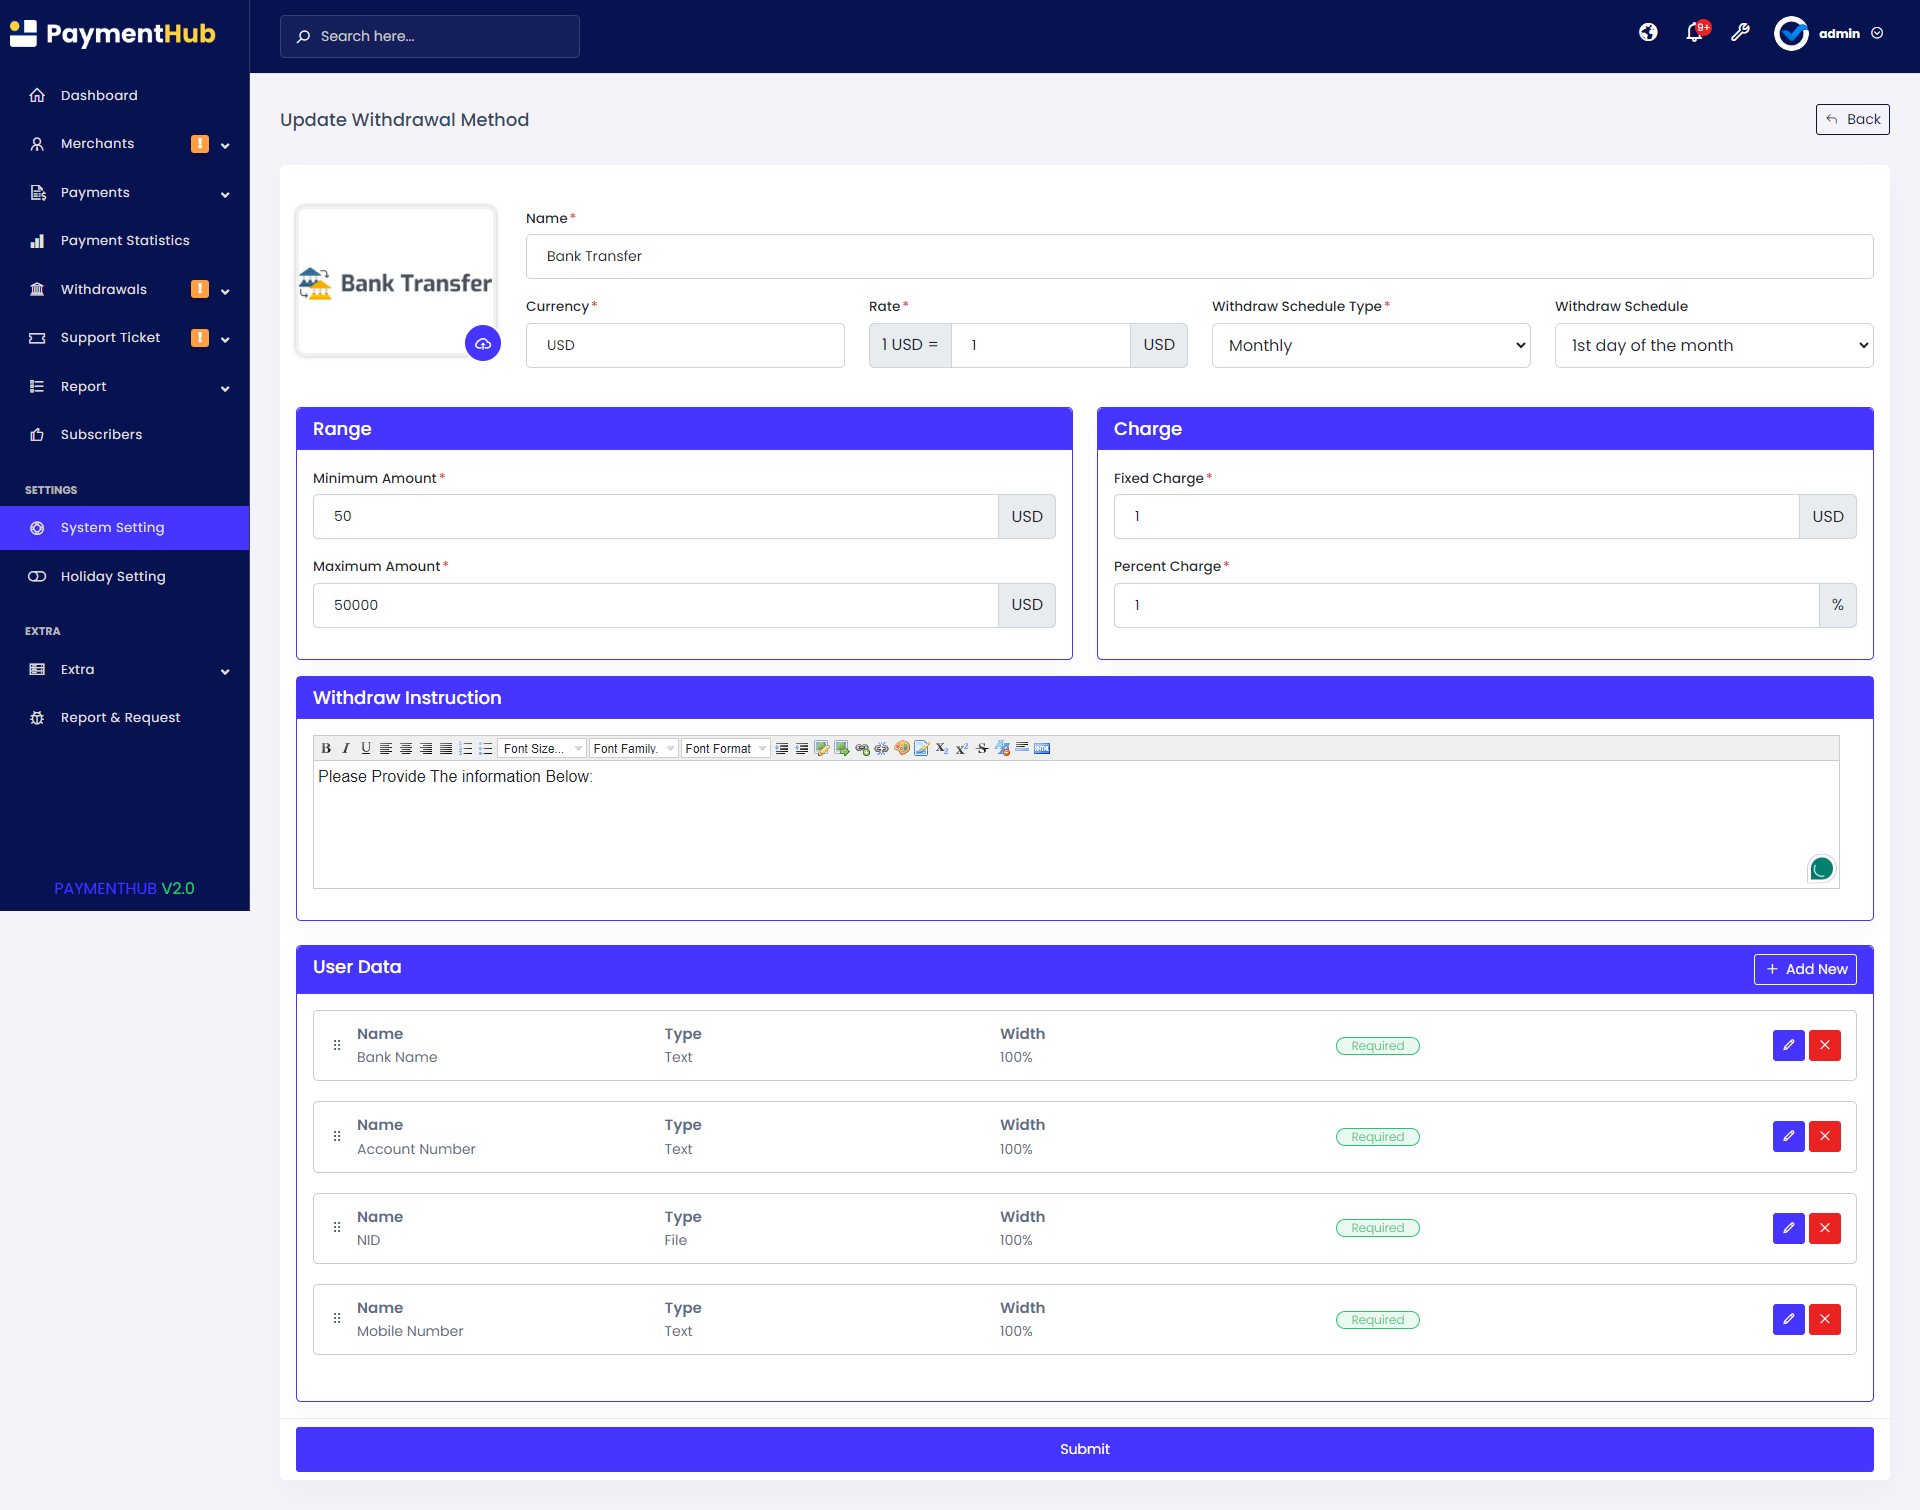Click the Back button
1920x1510 pixels.
[1852, 119]
